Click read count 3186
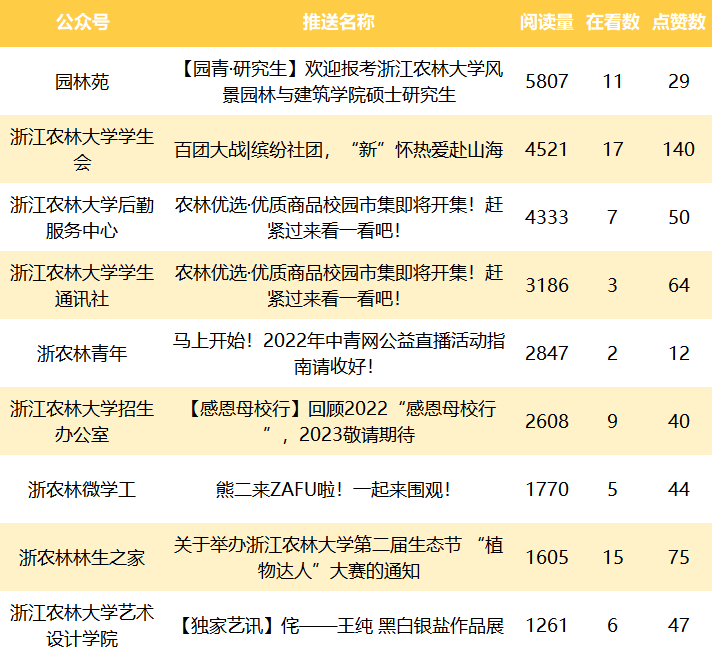The width and height of the screenshot is (712, 657). (x=547, y=286)
